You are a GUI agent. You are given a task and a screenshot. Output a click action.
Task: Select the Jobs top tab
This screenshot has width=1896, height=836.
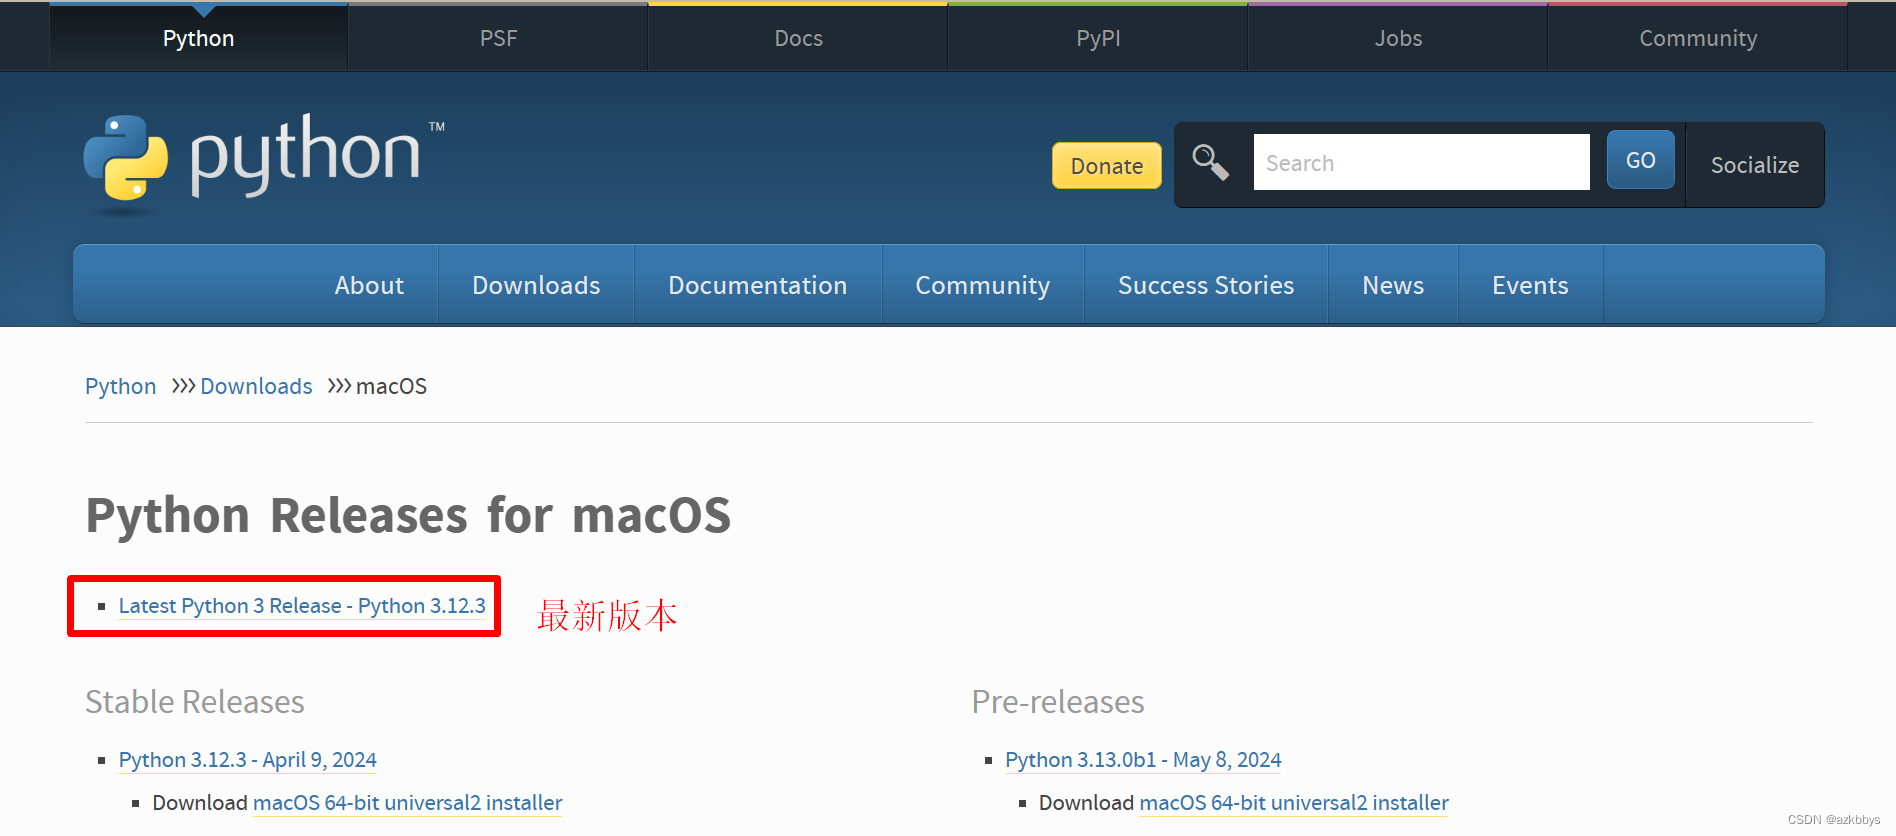click(1398, 38)
